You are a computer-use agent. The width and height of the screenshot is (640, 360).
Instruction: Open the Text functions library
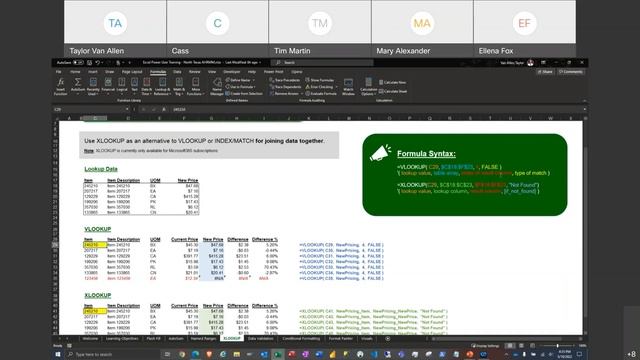(134, 86)
